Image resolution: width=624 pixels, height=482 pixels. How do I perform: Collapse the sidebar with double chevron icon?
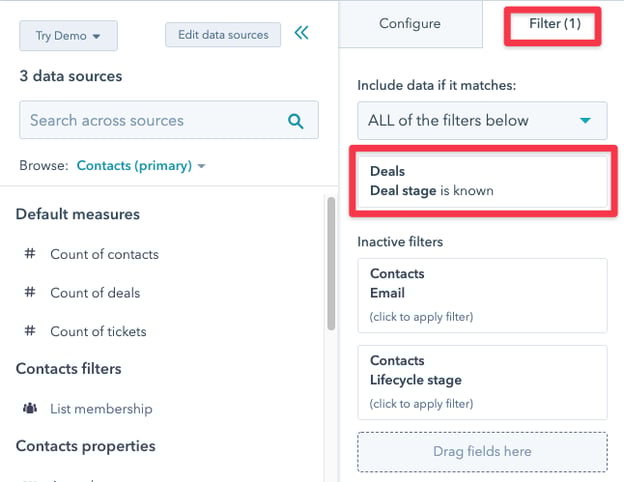[x=302, y=33]
